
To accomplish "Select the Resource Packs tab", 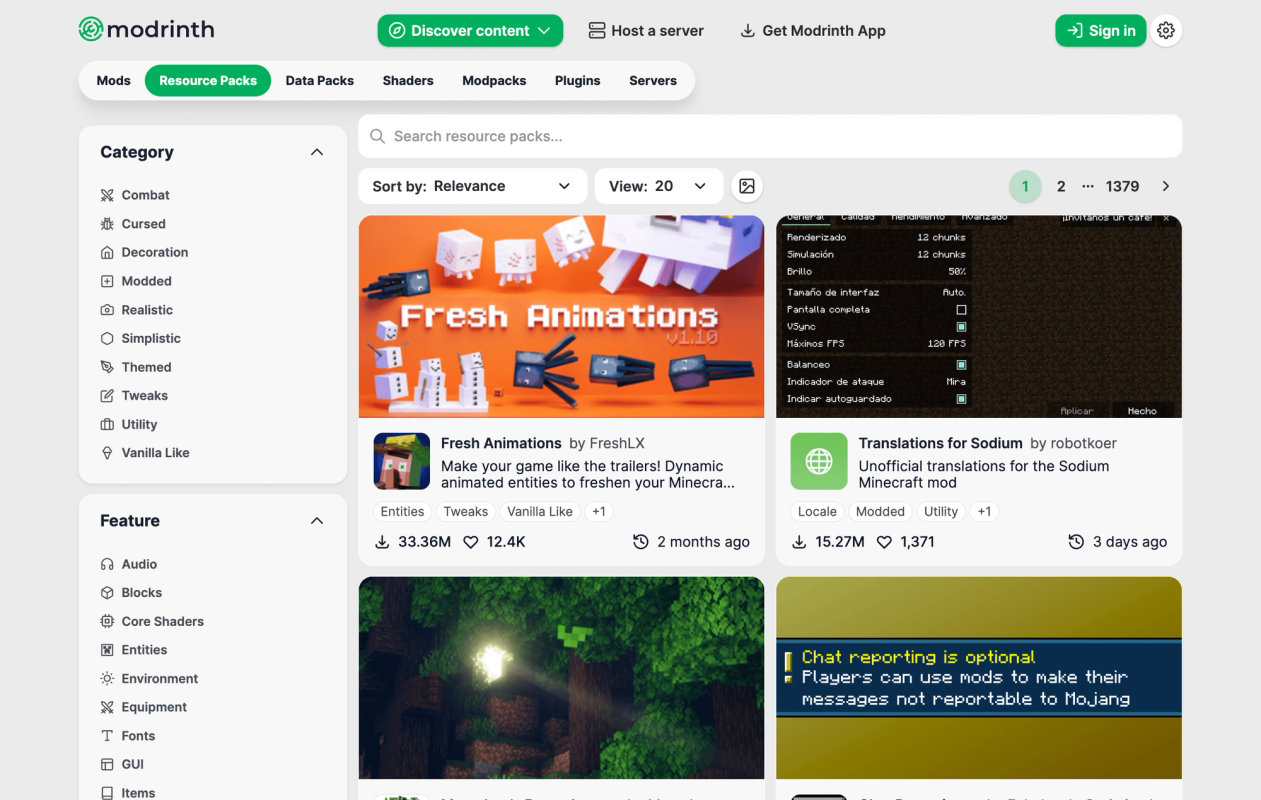I will pos(208,81).
